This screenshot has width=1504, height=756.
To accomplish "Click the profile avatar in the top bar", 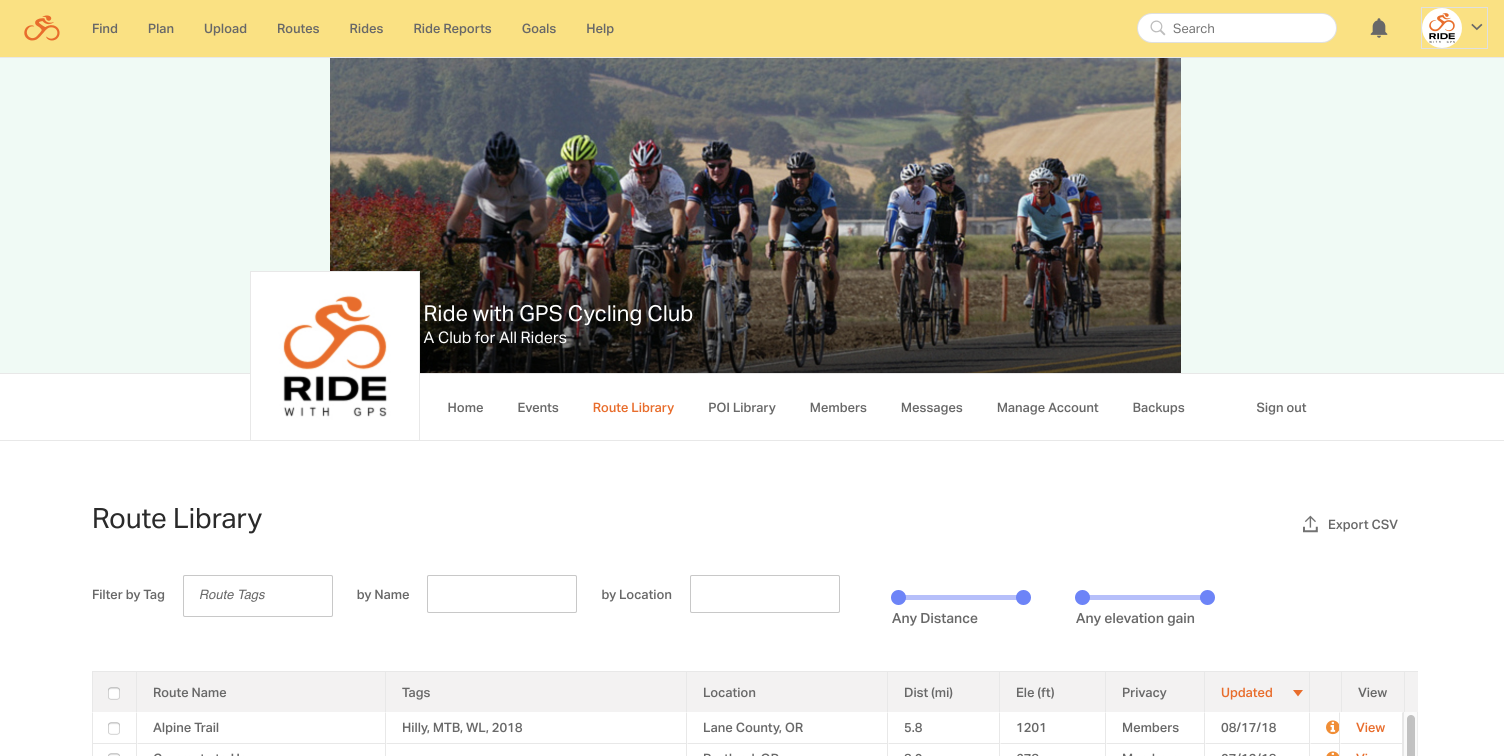I will [x=1442, y=28].
